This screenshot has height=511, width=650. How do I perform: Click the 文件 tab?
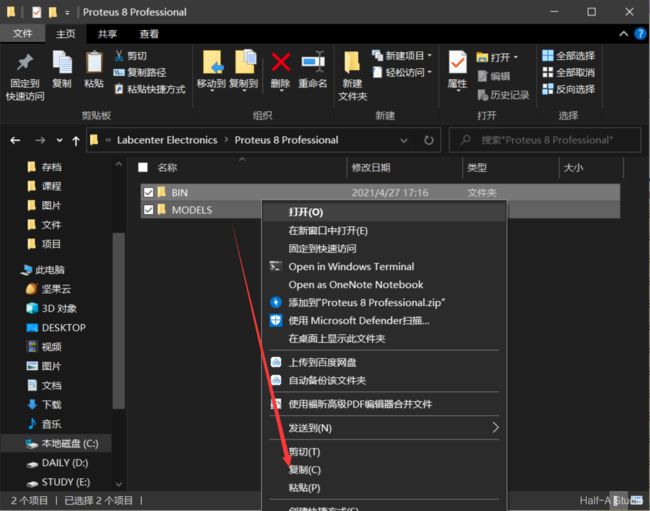coord(22,34)
